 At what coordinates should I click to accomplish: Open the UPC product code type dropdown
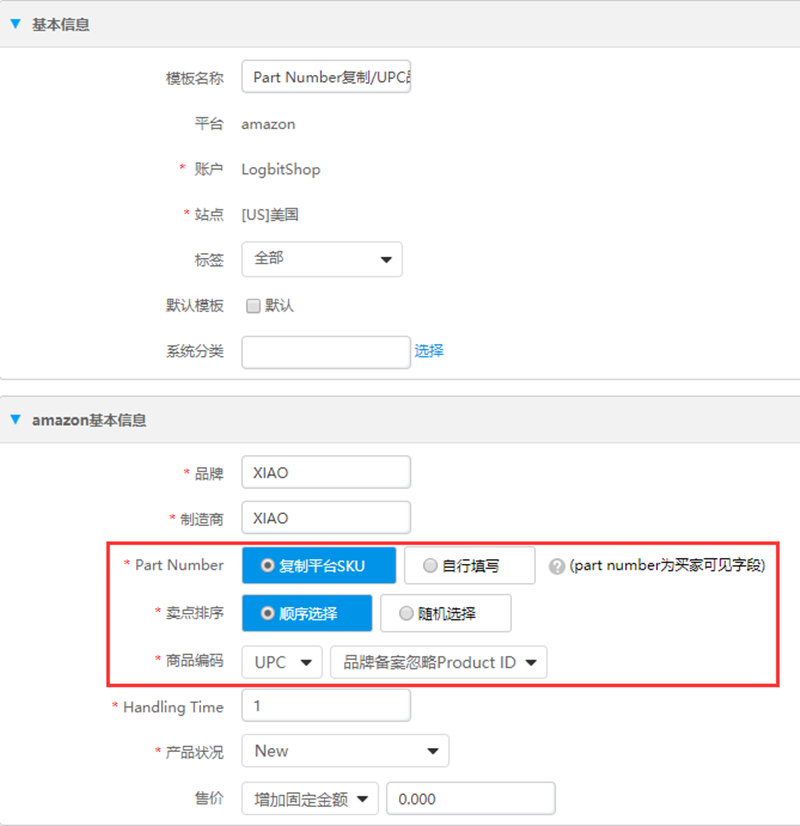pos(282,662)
